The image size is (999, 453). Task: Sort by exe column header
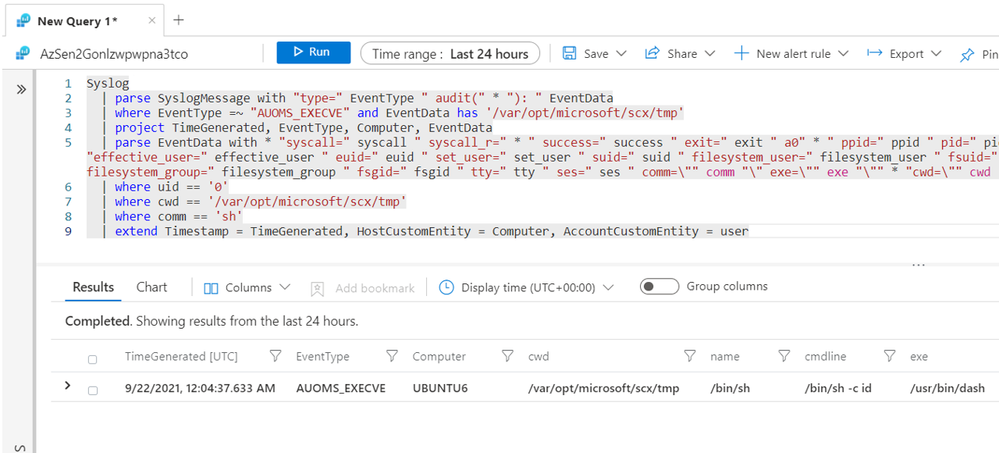[x=919, y=357]
